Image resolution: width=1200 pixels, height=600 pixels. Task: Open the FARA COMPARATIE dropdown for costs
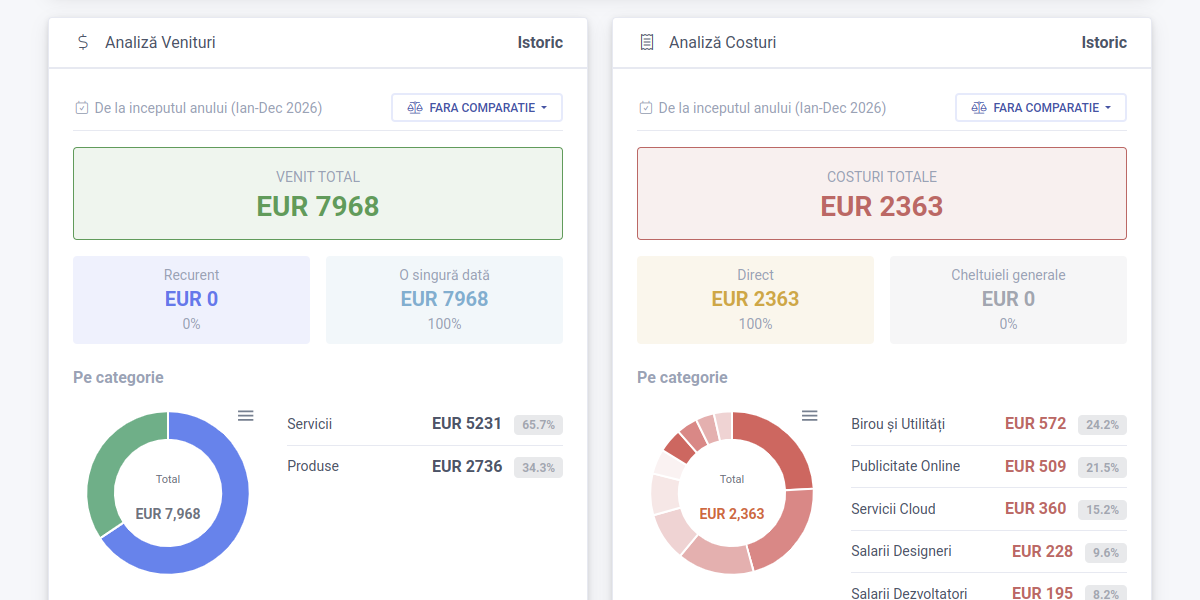[1041, 107]
